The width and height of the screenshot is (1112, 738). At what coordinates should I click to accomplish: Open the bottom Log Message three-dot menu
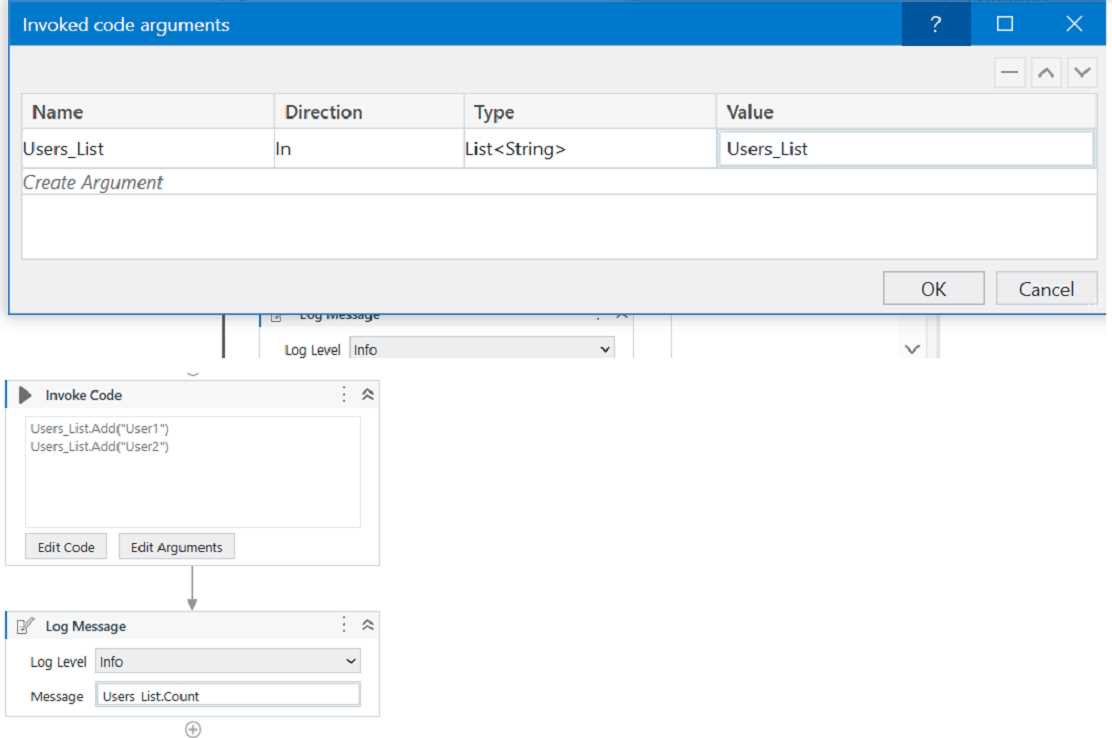point(344,625)
